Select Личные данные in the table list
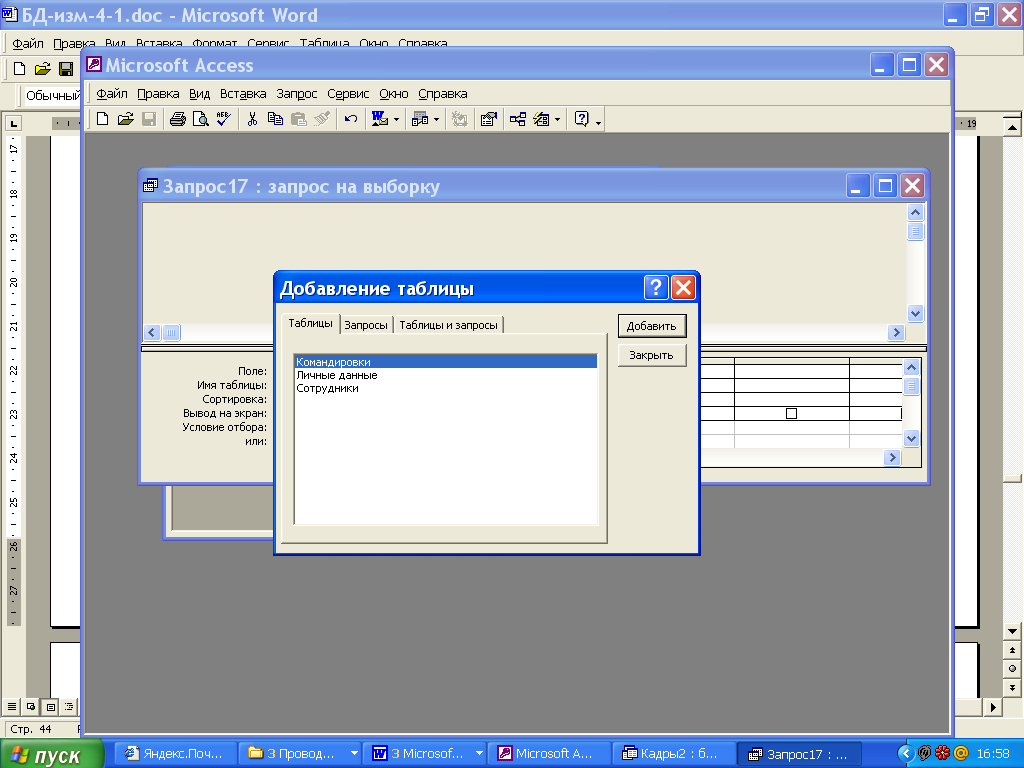This screenshot has height=768, width=1024. click(445, 375)
